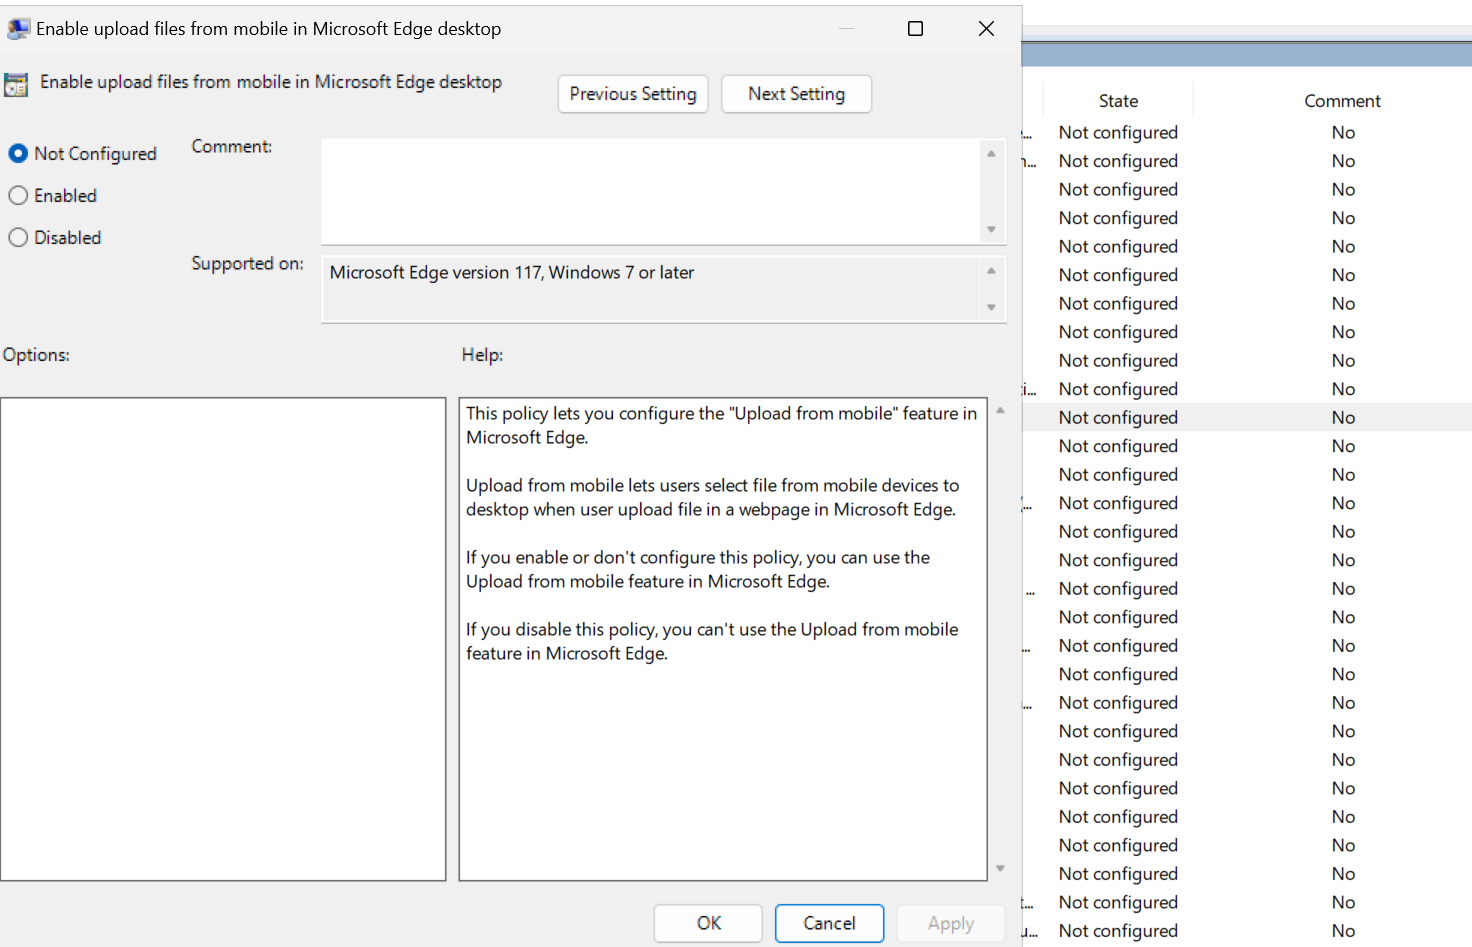Click the scroll-up arrow on the Help pane
The width and height of the screenshot is (1472, 947).
pyautogui.click(x=1000, y=408)
